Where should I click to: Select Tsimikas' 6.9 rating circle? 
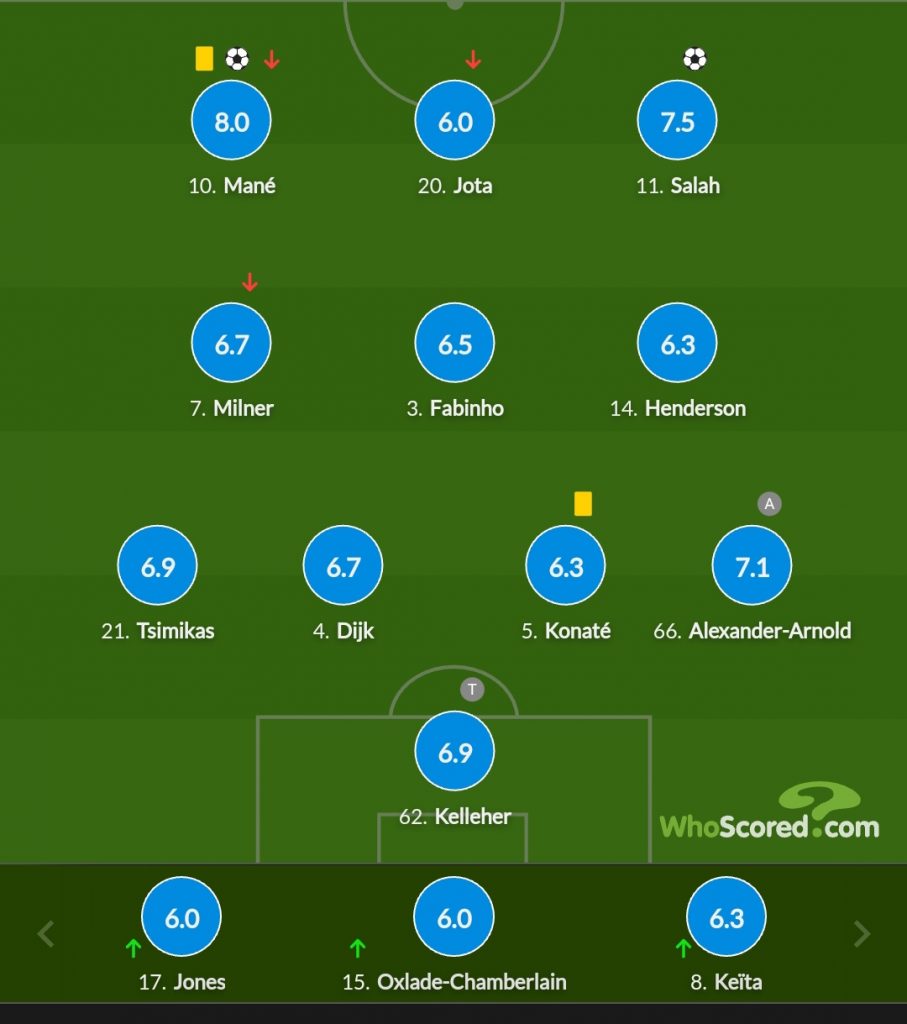[x=157, y=565]
